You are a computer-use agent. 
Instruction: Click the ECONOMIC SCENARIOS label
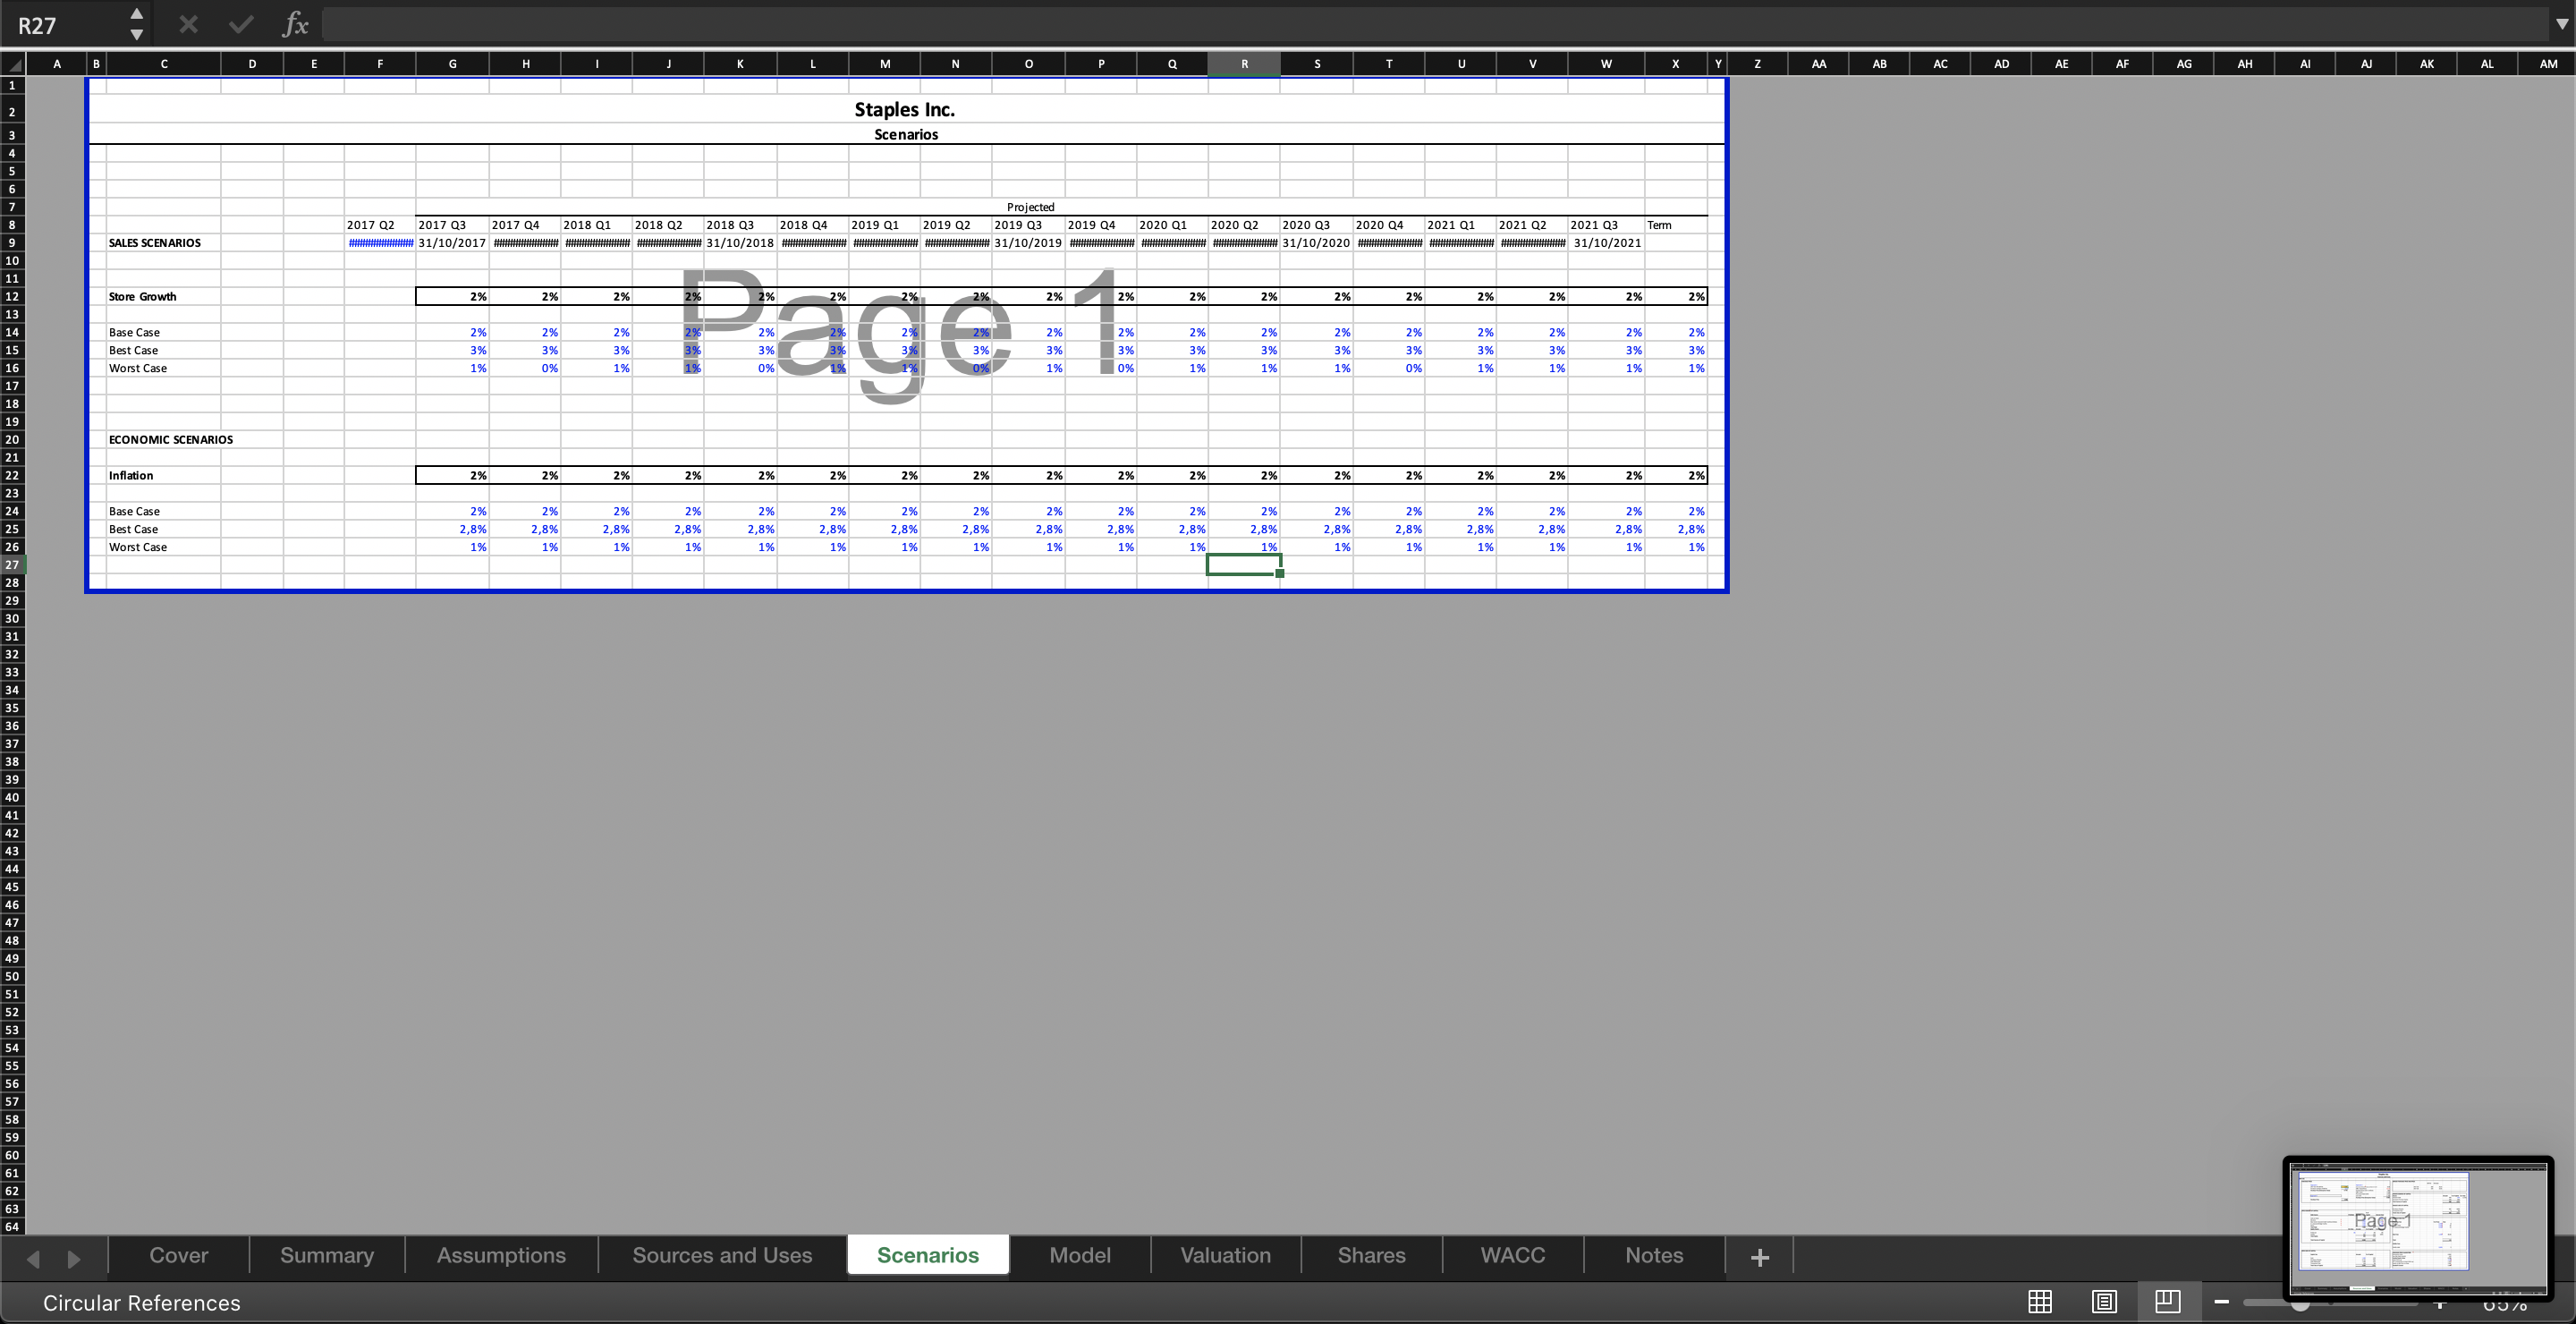(171, 440)
